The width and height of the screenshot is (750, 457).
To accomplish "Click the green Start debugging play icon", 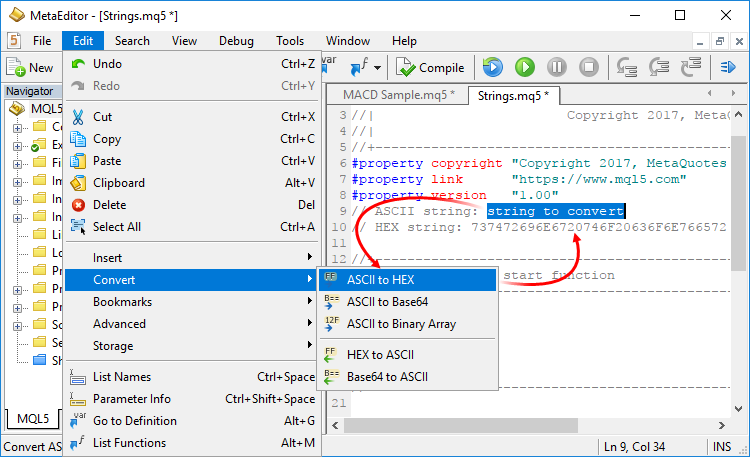I will [x=525, y=68].
